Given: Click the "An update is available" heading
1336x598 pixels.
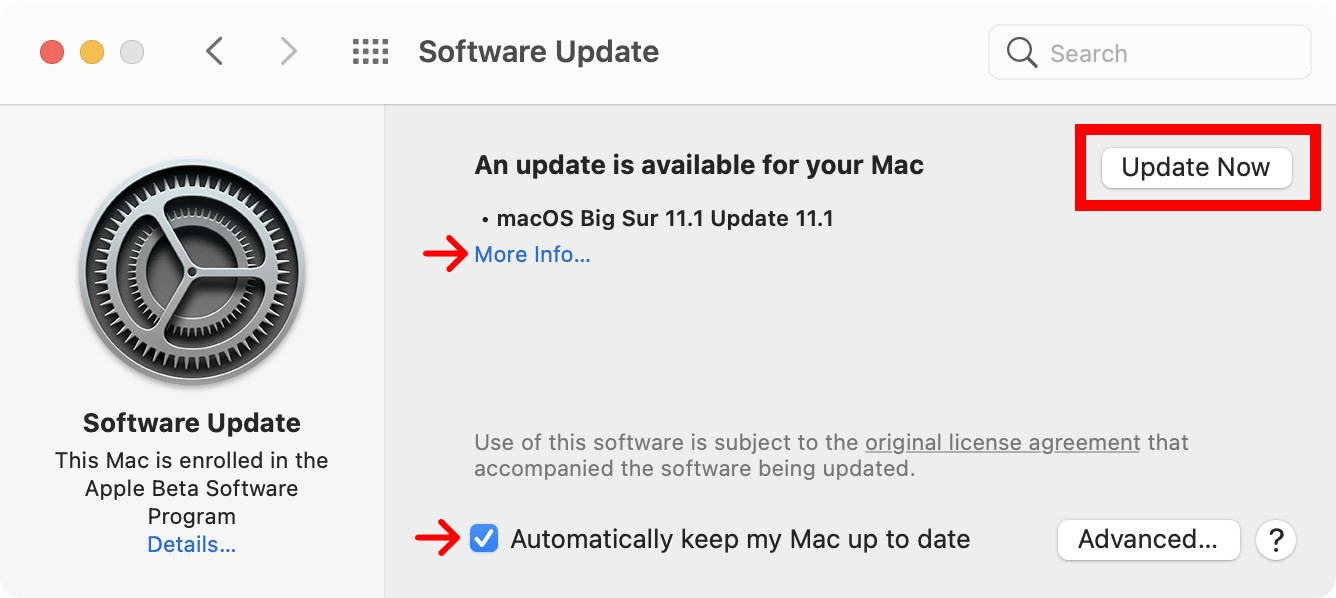Looking at the screenshot, I should pyautogui.click(x=698, y=165).
